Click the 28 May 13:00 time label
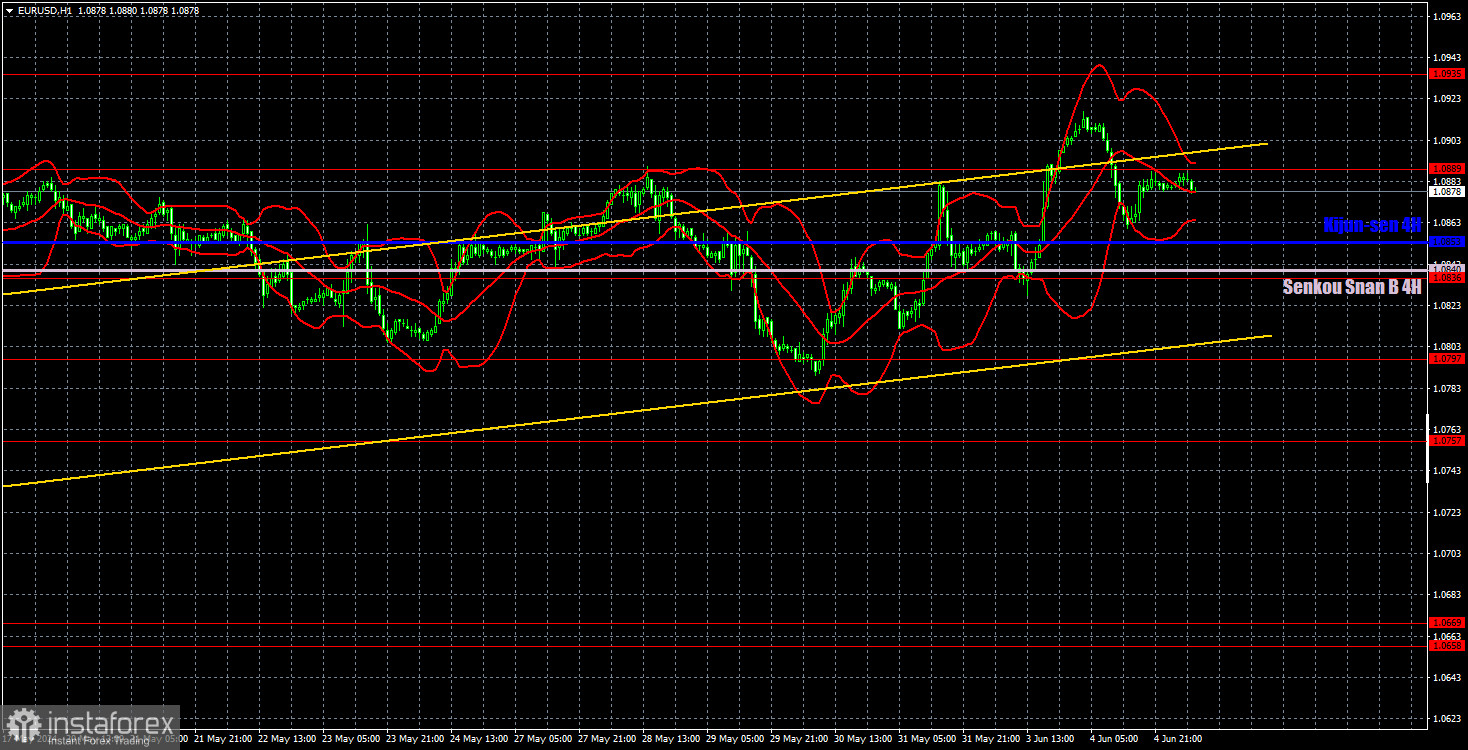This screenshot has height=750, width=1468. pyautogui.click(x=670, y=739)
